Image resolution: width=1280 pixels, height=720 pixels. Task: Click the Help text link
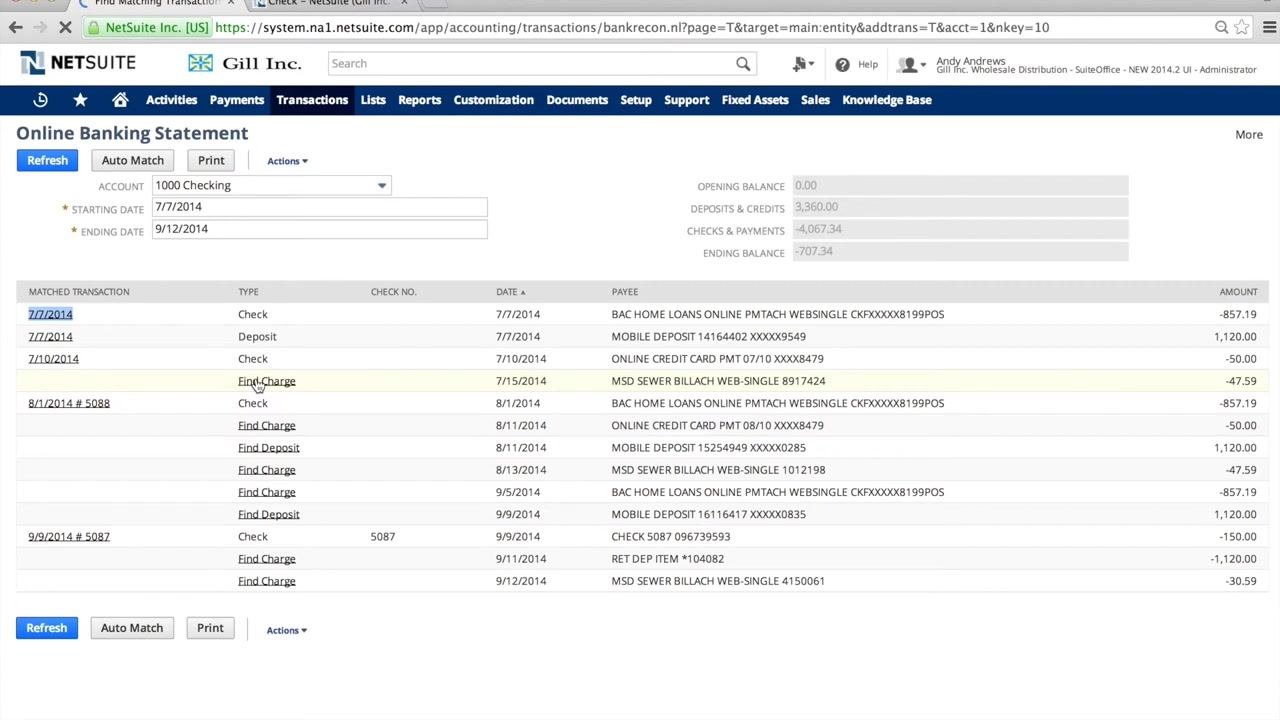pos(868,64)
